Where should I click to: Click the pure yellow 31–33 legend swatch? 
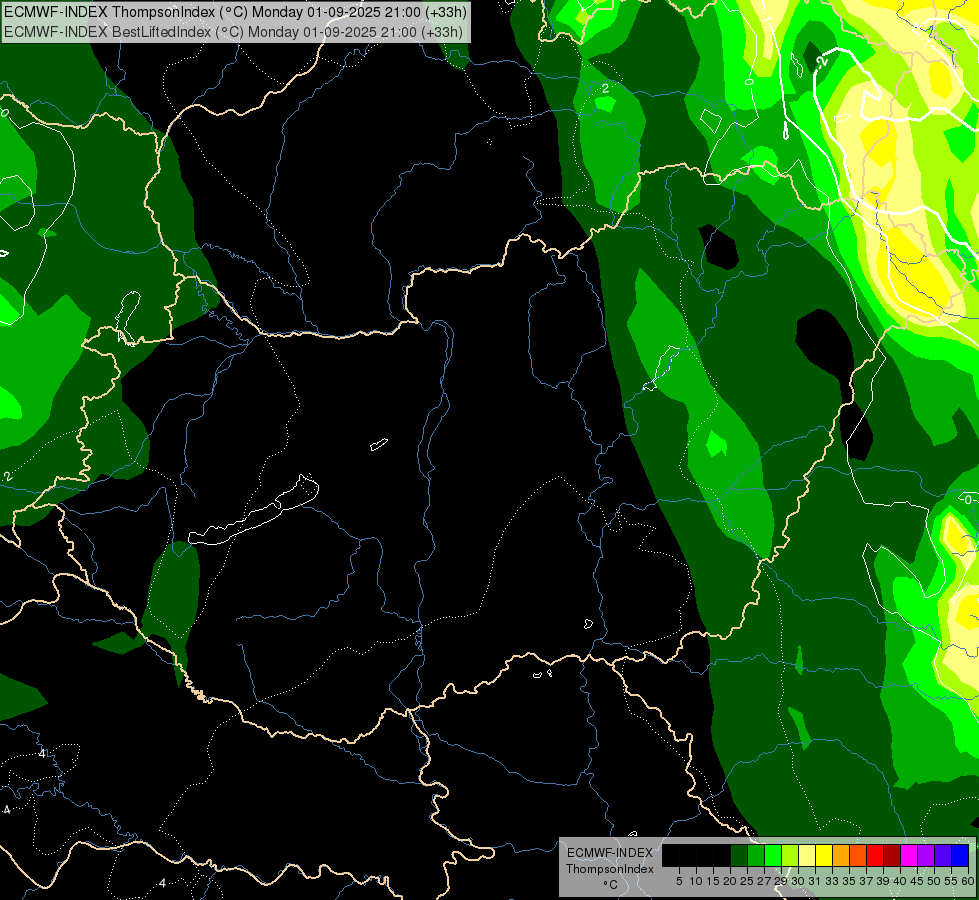[x=824, y=856]
